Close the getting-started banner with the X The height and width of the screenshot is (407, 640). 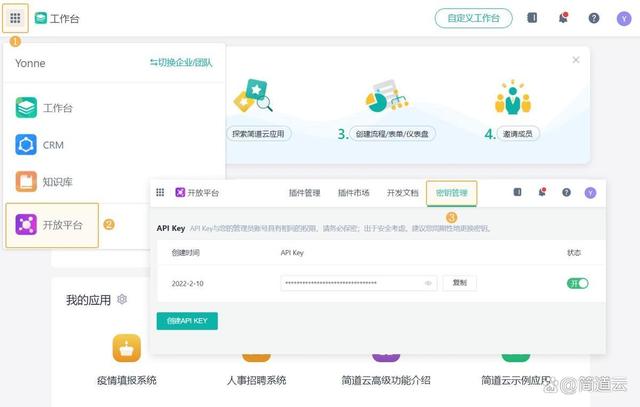[x=575, y=60]
